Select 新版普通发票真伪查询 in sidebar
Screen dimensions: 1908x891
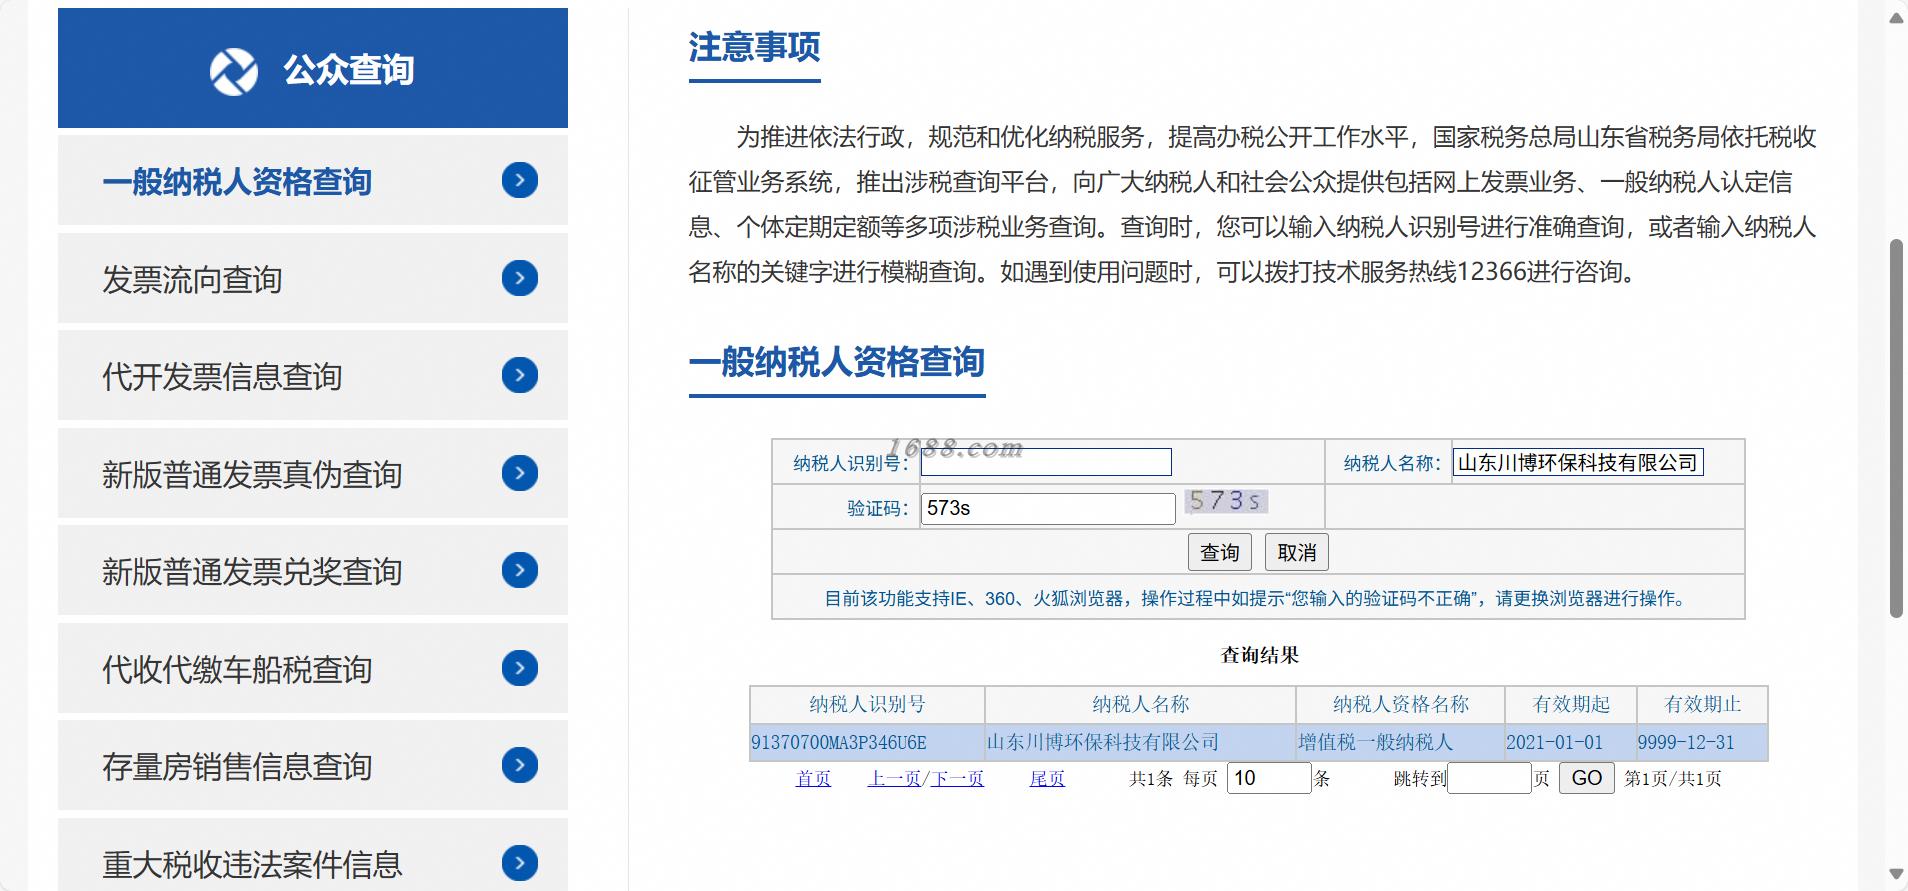pos(313,473)
